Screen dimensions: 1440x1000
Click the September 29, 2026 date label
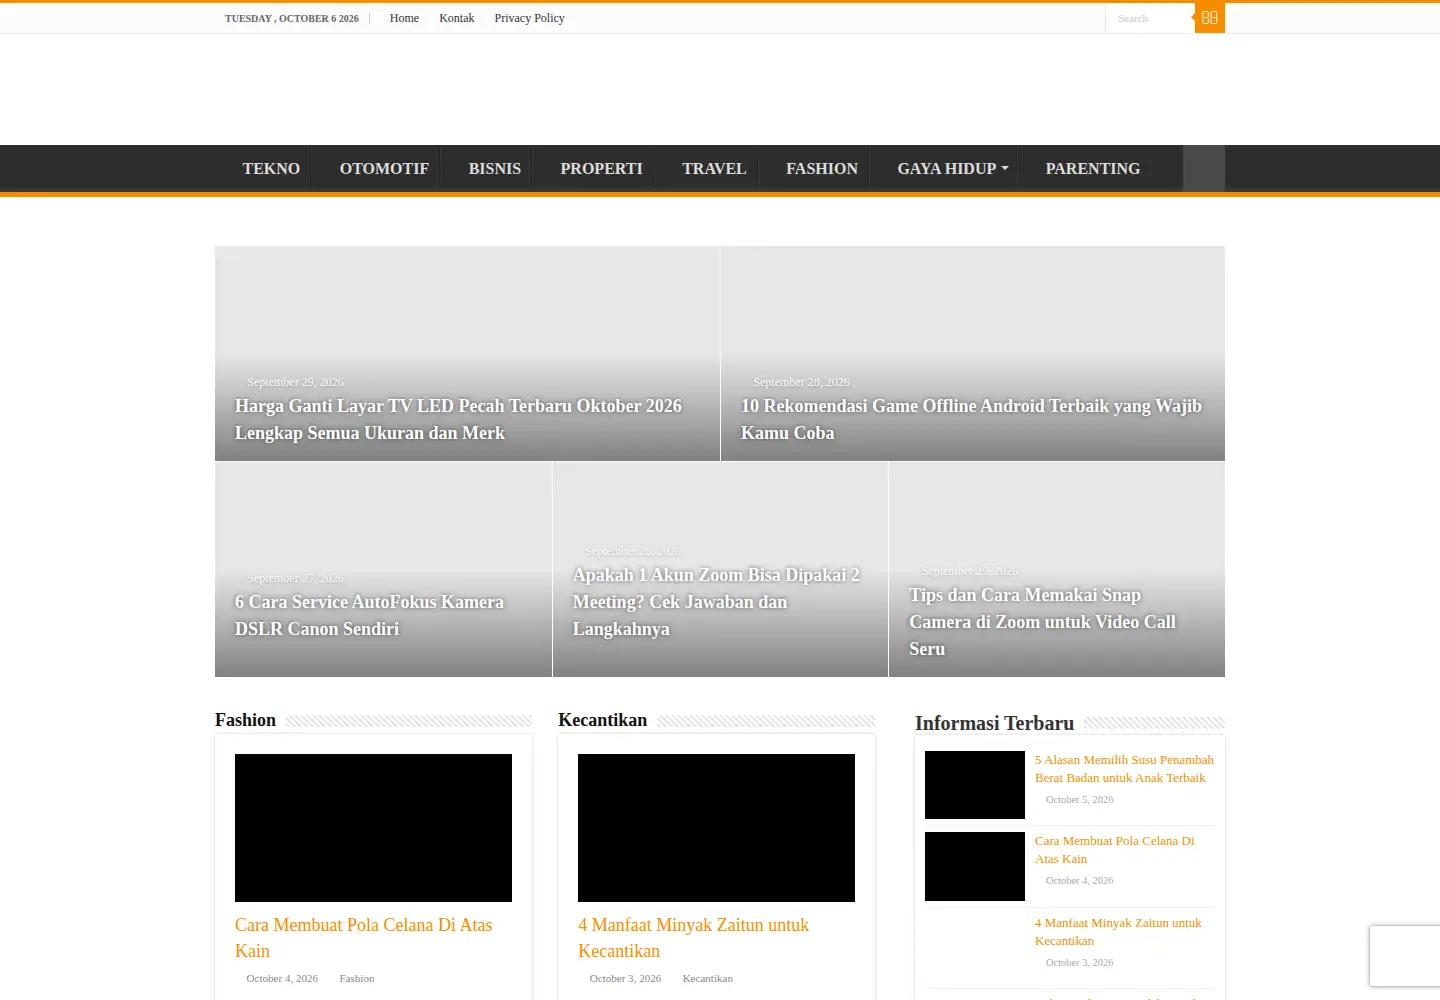pyautogui.click(x=295, y=382)
